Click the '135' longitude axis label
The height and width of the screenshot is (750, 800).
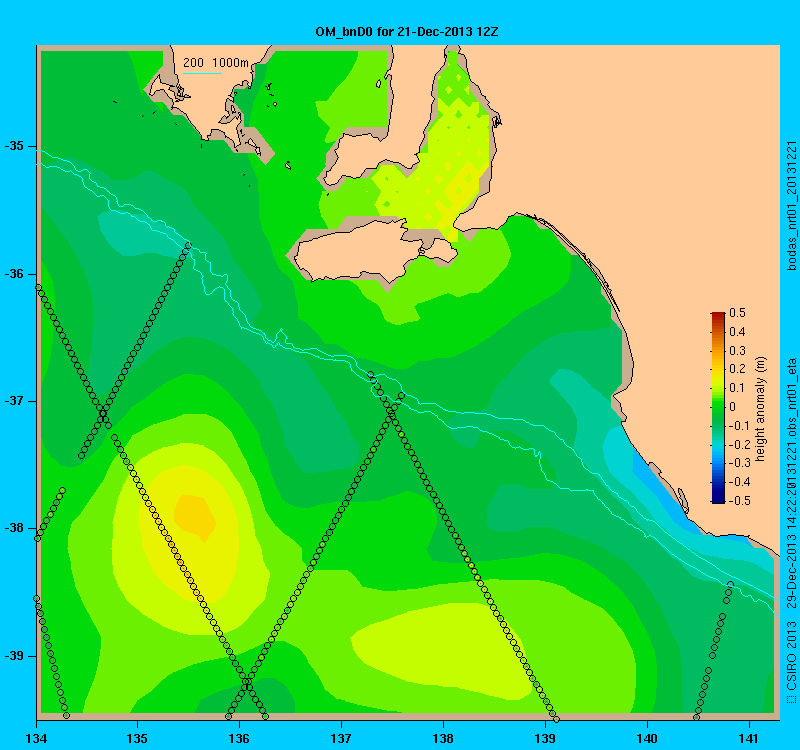click(x=137, y=738)
